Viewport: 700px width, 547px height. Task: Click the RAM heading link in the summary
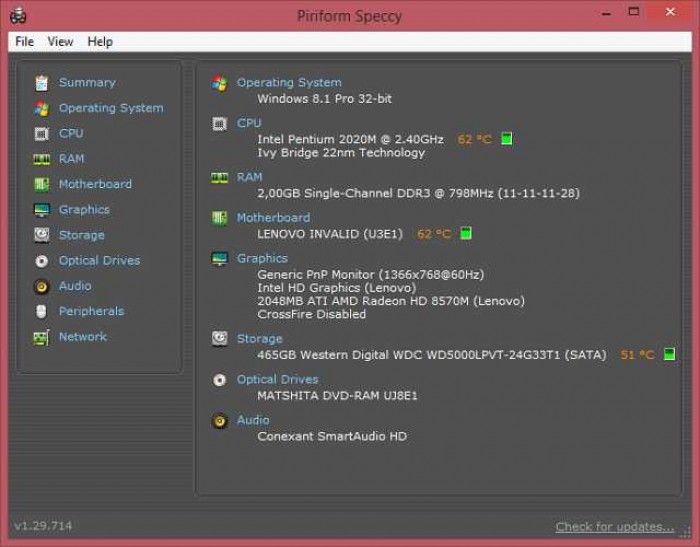click(249, 177)
